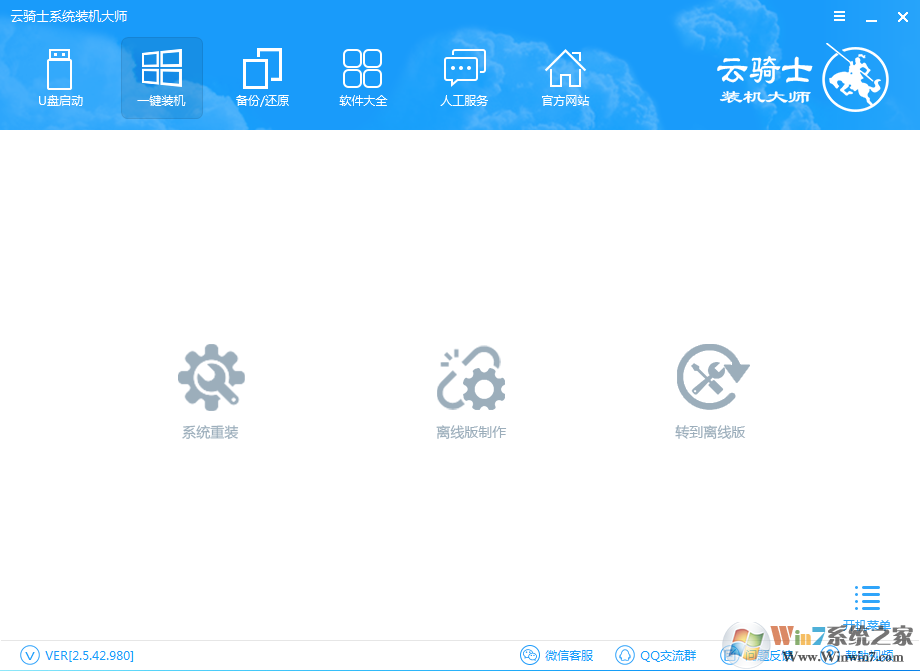Open the U盘启动 USB boot tab
920x671 pixels.
click(x=60, y=77)
